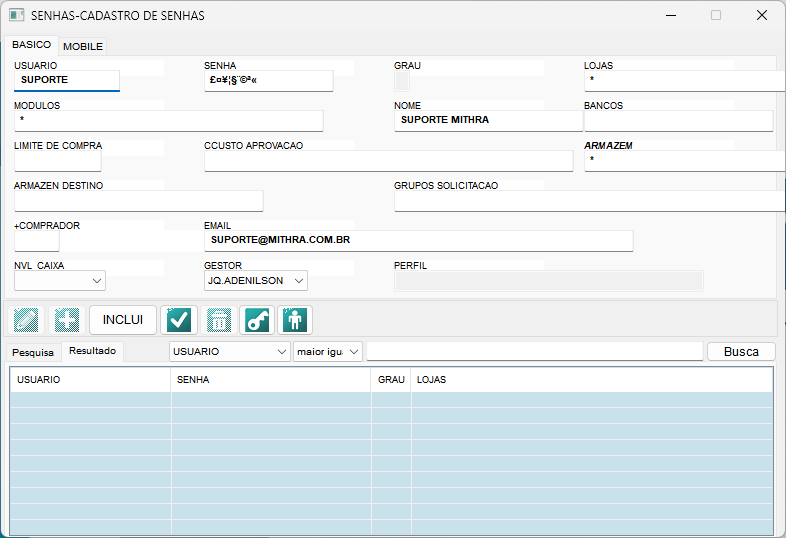The image size is (786, 538).
Task: Click the SENHA column header
Action: click(270, 380)
